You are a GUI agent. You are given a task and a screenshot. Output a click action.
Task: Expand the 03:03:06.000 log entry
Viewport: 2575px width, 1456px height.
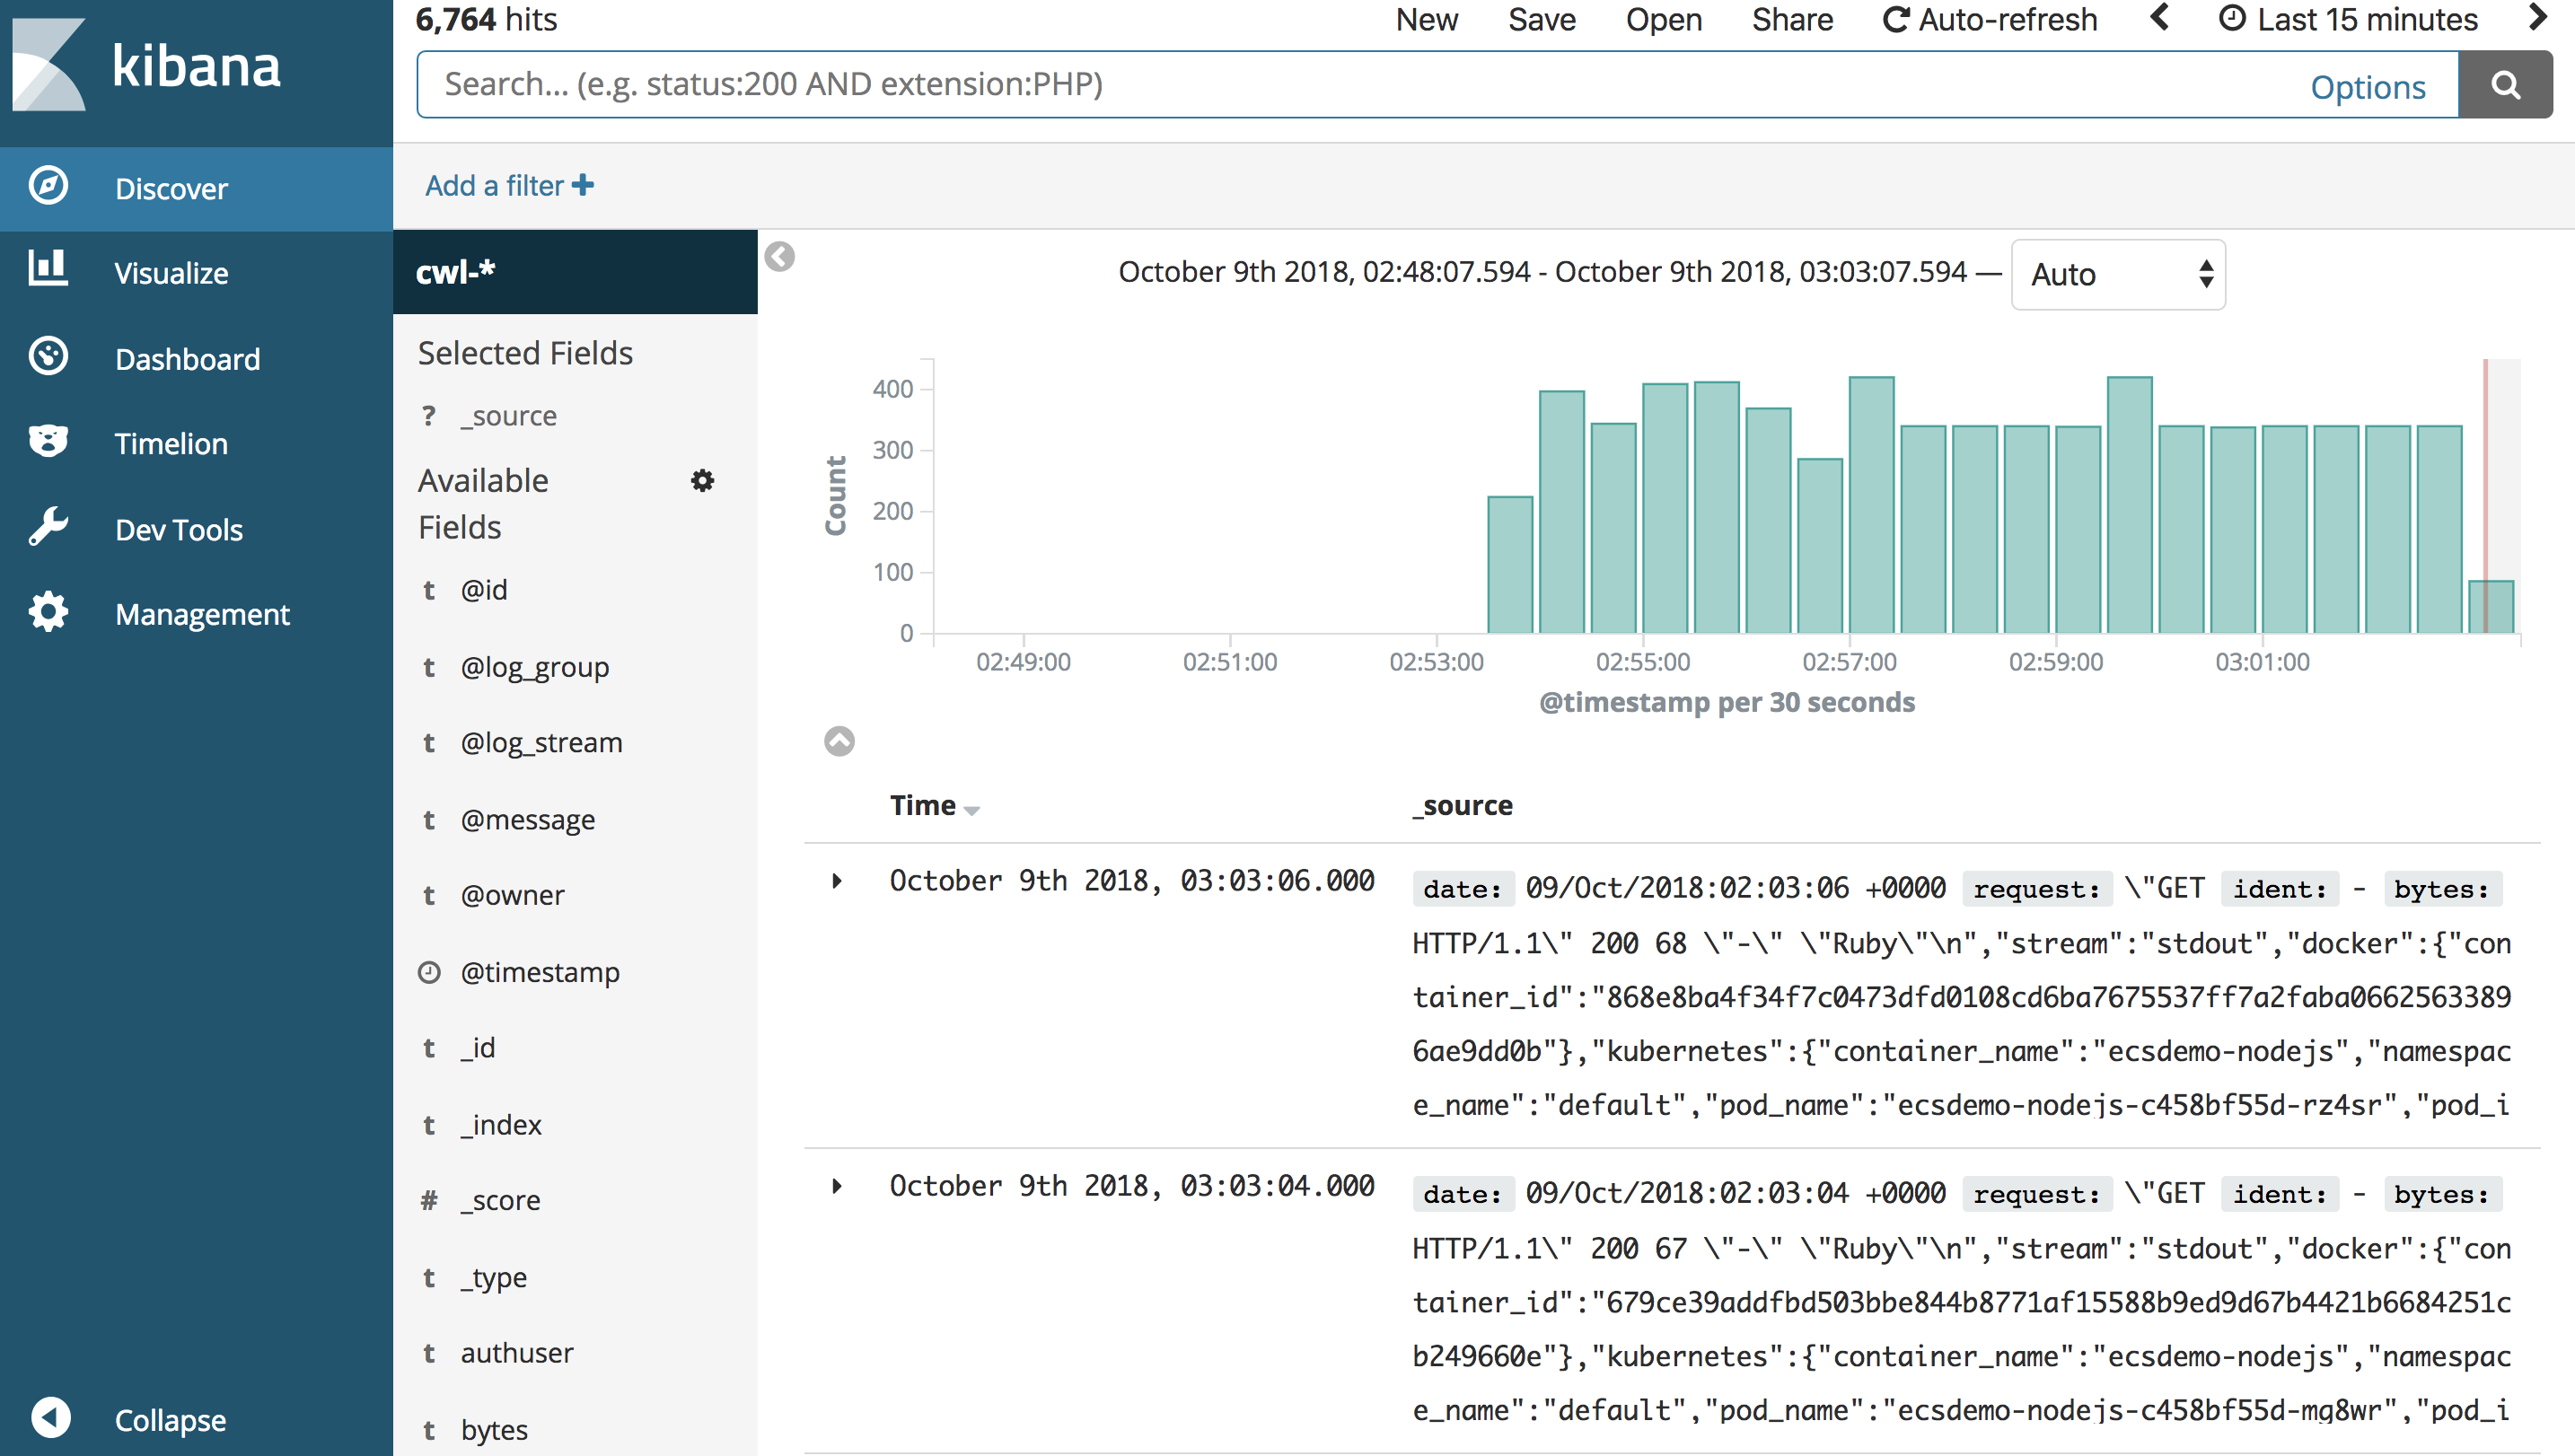click(x=838, y=882)
